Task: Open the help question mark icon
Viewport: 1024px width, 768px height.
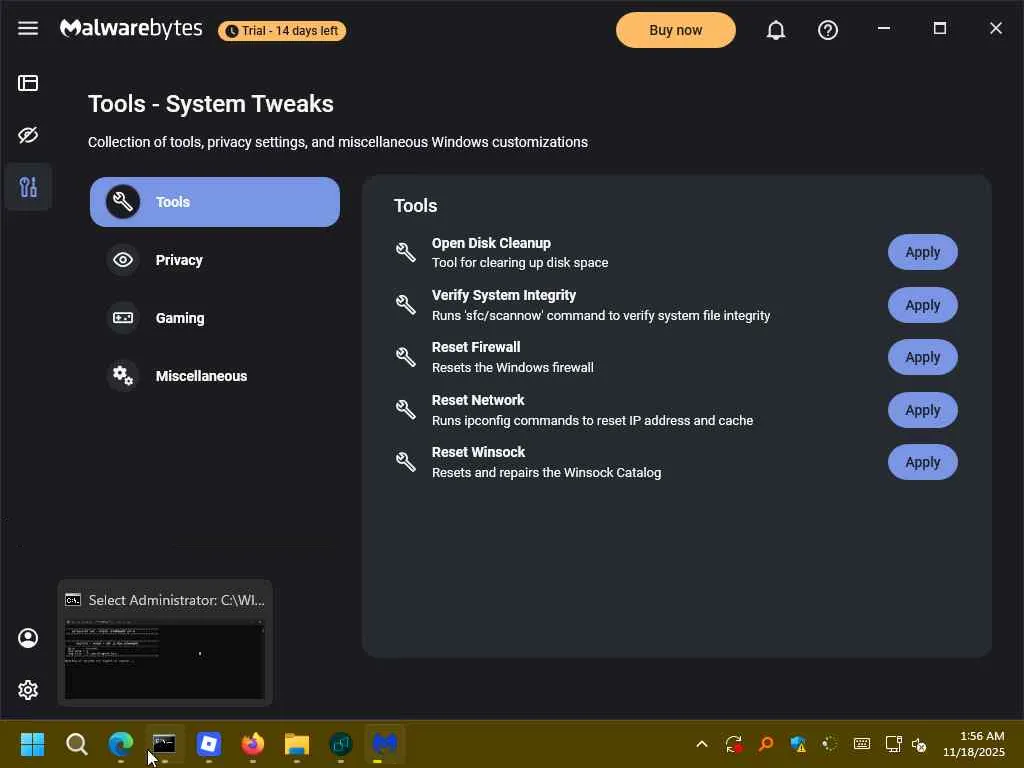Action: 827,30
